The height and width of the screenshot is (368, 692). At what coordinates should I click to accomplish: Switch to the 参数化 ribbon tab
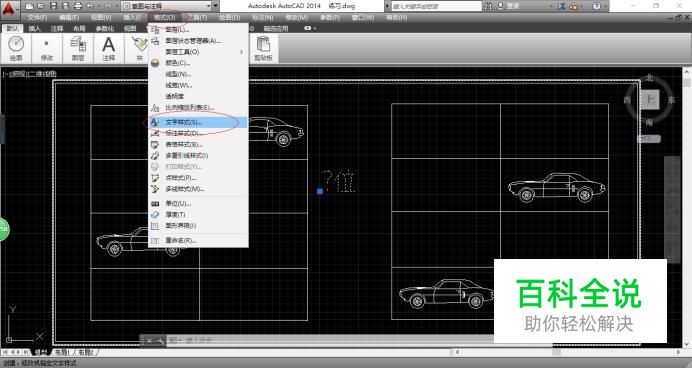(x=105, y=29)
